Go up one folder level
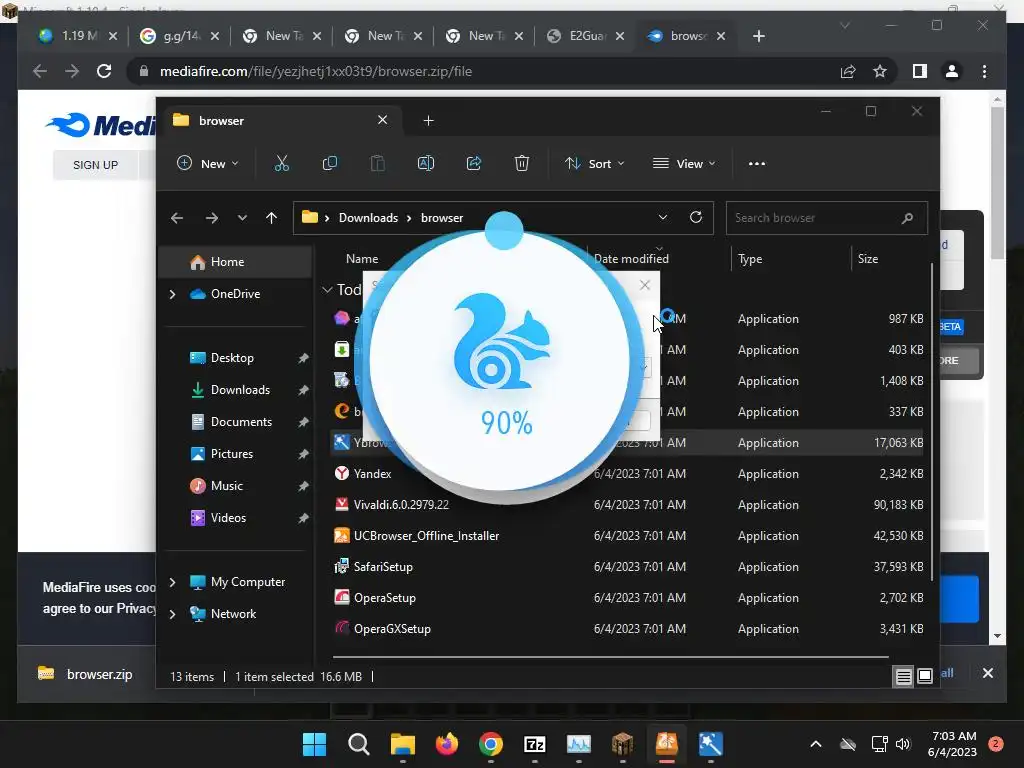Viewport: 1024px width, 768px height. coord(271,218)
